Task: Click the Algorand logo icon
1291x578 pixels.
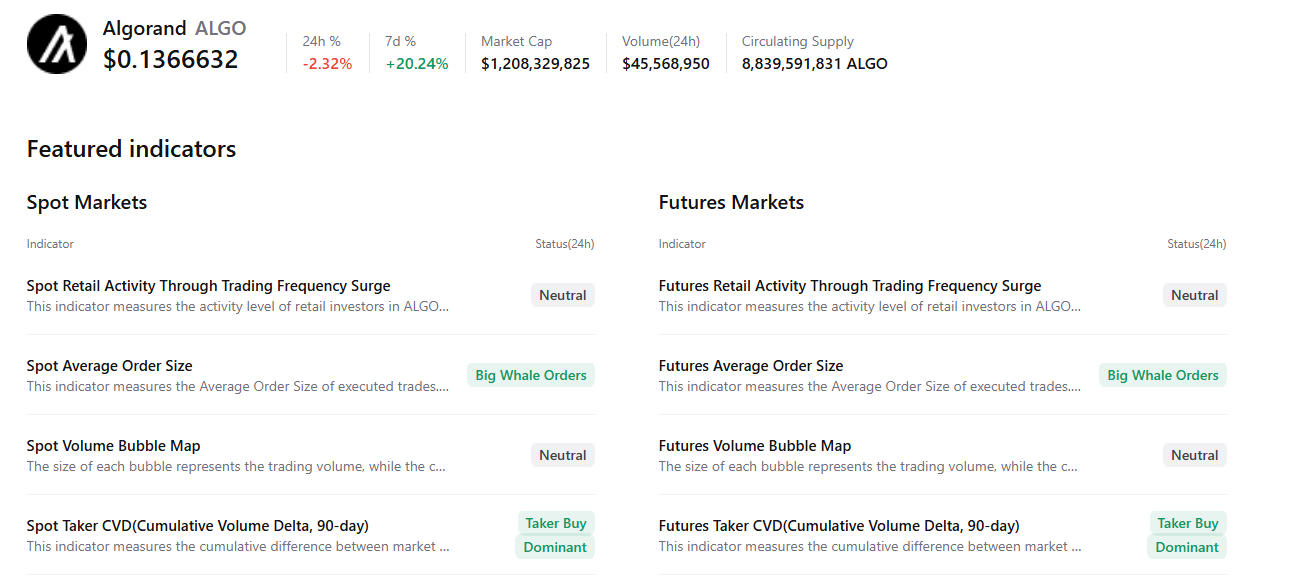Action: pos(57,44)
